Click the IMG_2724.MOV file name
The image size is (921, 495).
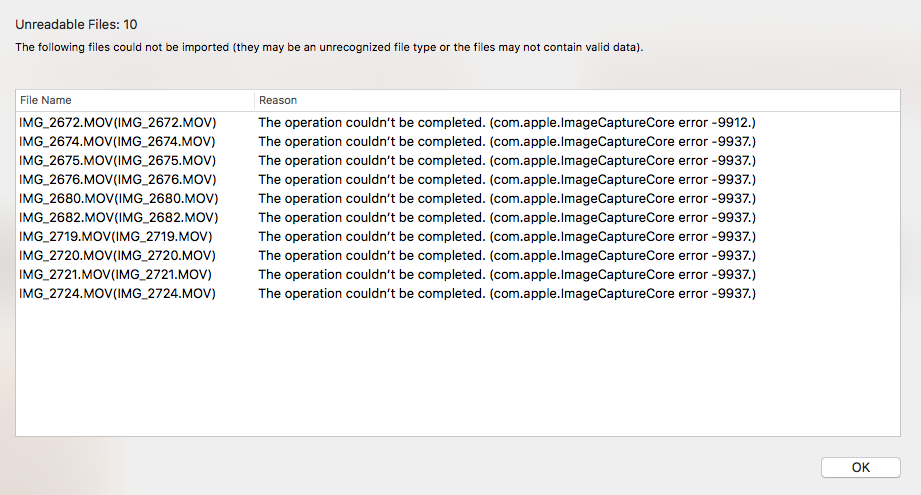[118, 293]
